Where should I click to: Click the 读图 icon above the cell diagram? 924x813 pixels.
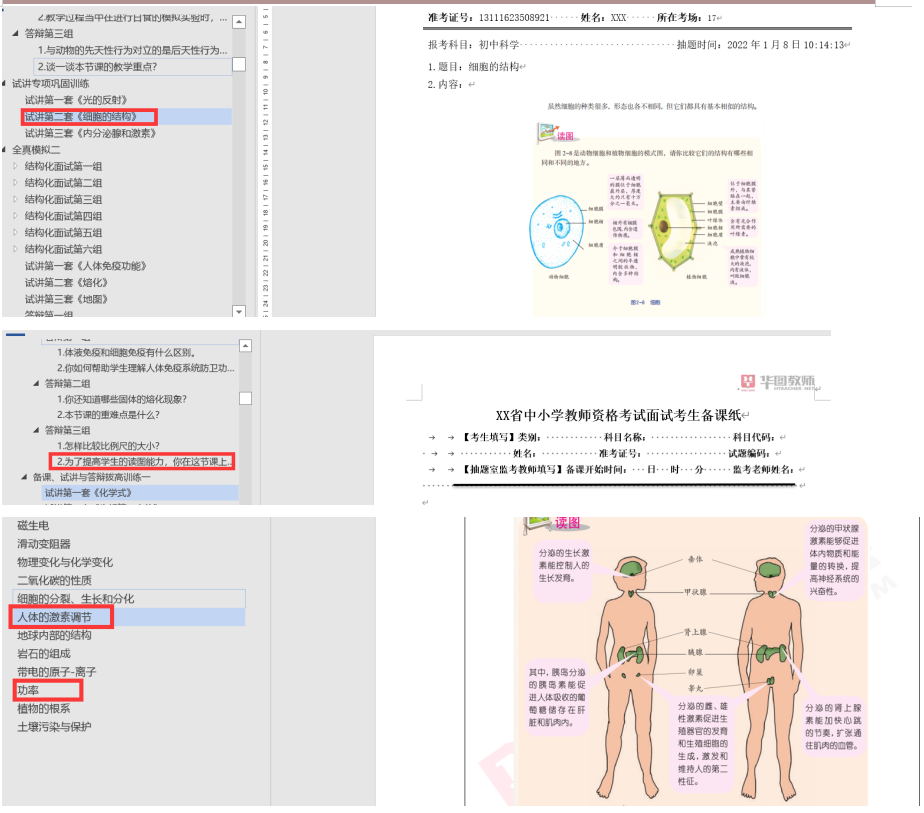pyautogui.click(x=546, y=133)
